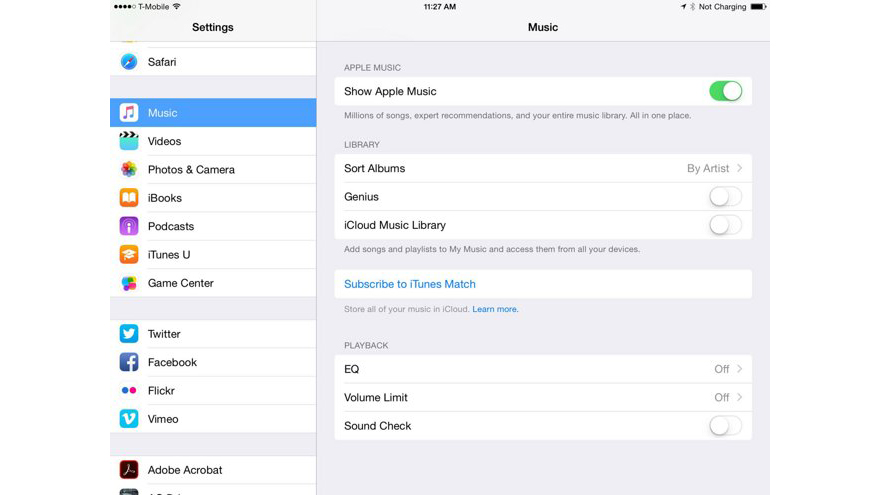Open Safari settings row label
This screenshot has width=880, height=495.
click(x=162, y=62)
